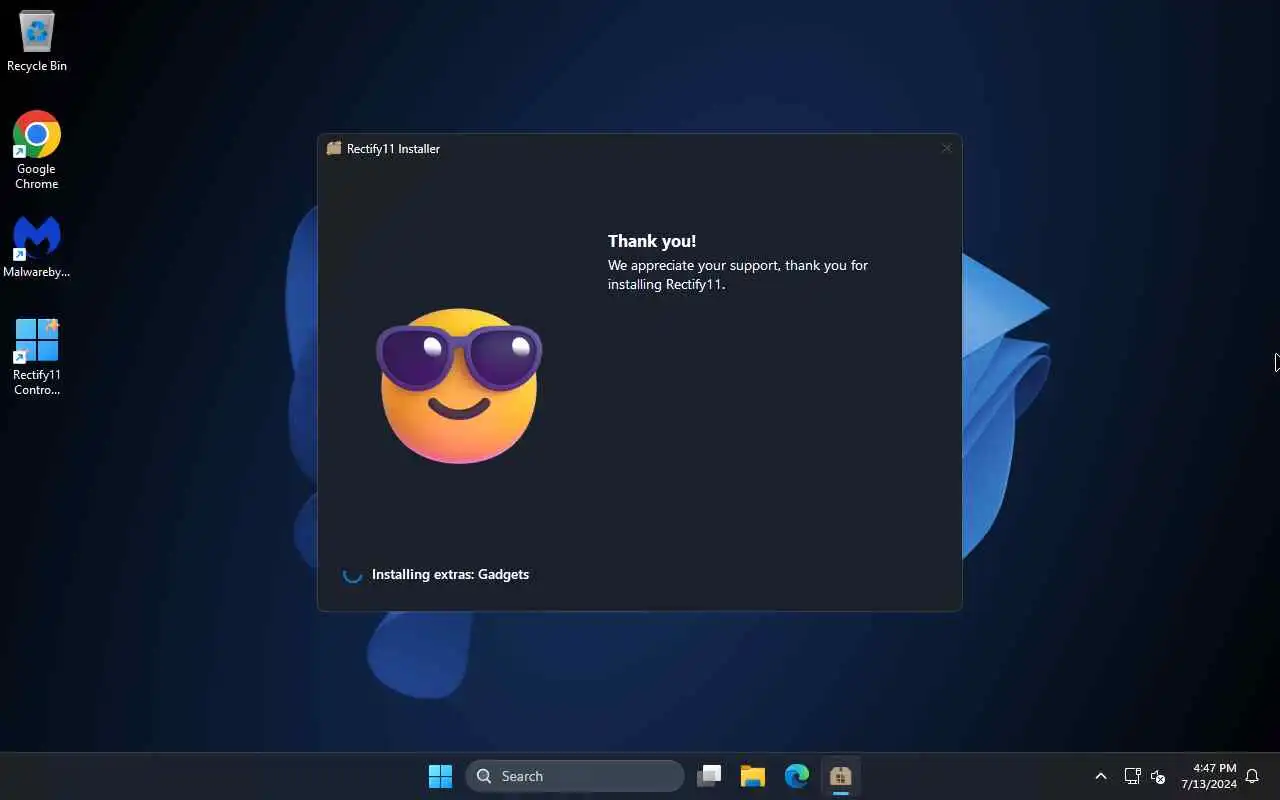Viewport: 1280px width, 800px height.
Task: Click the 'Rectify11 Installer' title text
Action: click(393, 148)
